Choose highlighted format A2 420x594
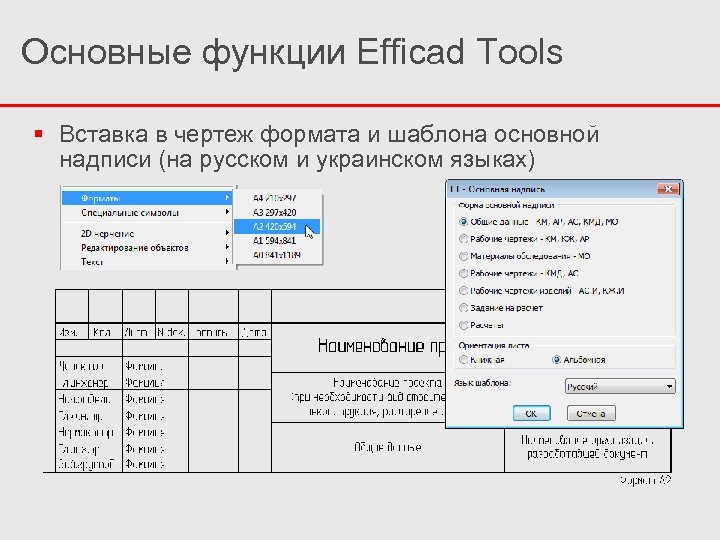 pyautogui.click(x=276, y=226)
